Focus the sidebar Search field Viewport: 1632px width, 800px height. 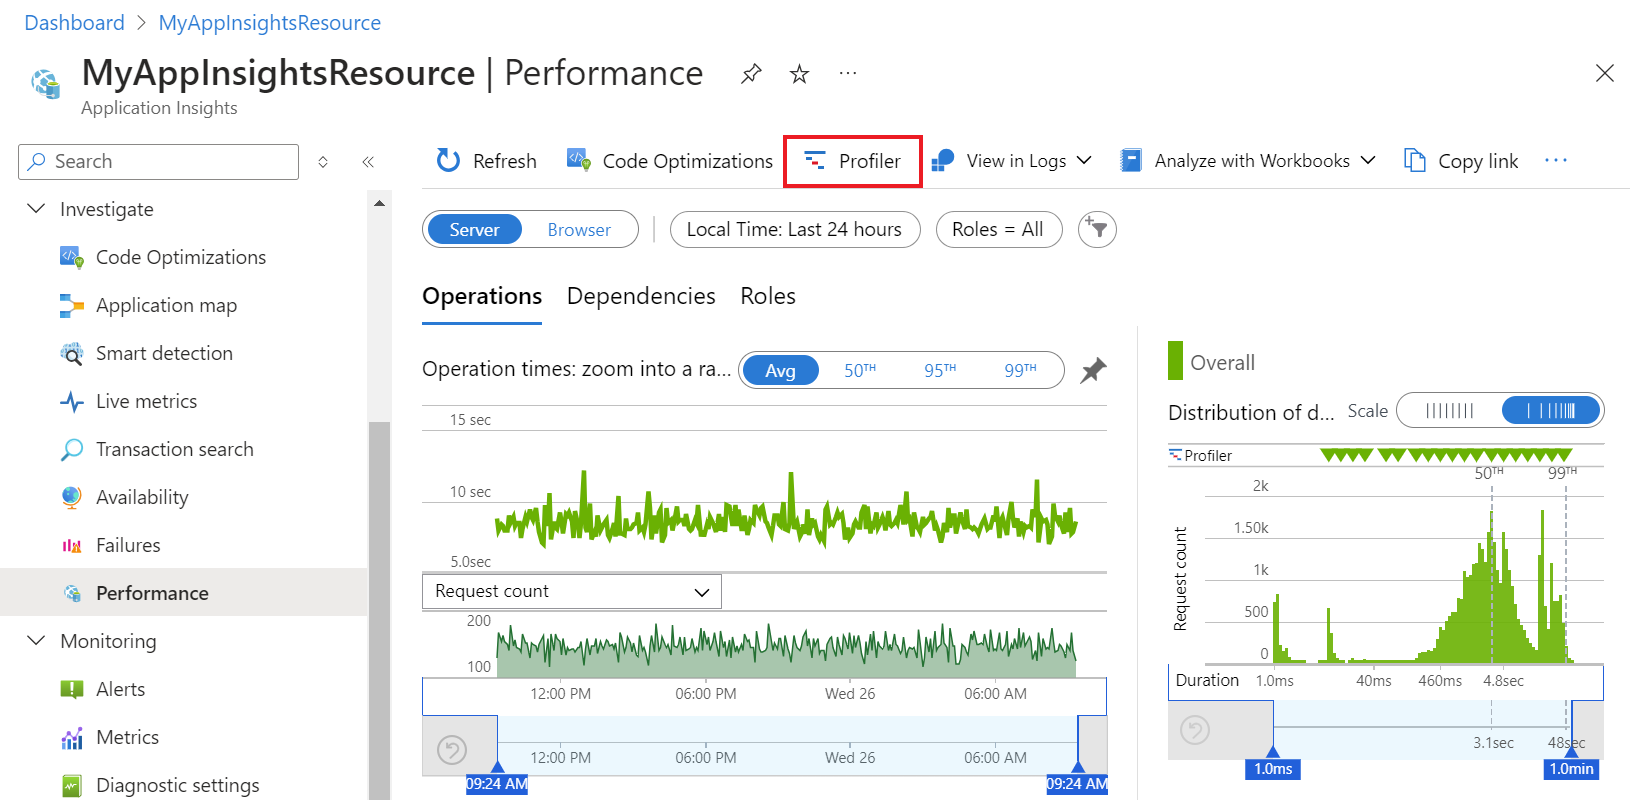[158, 162]
